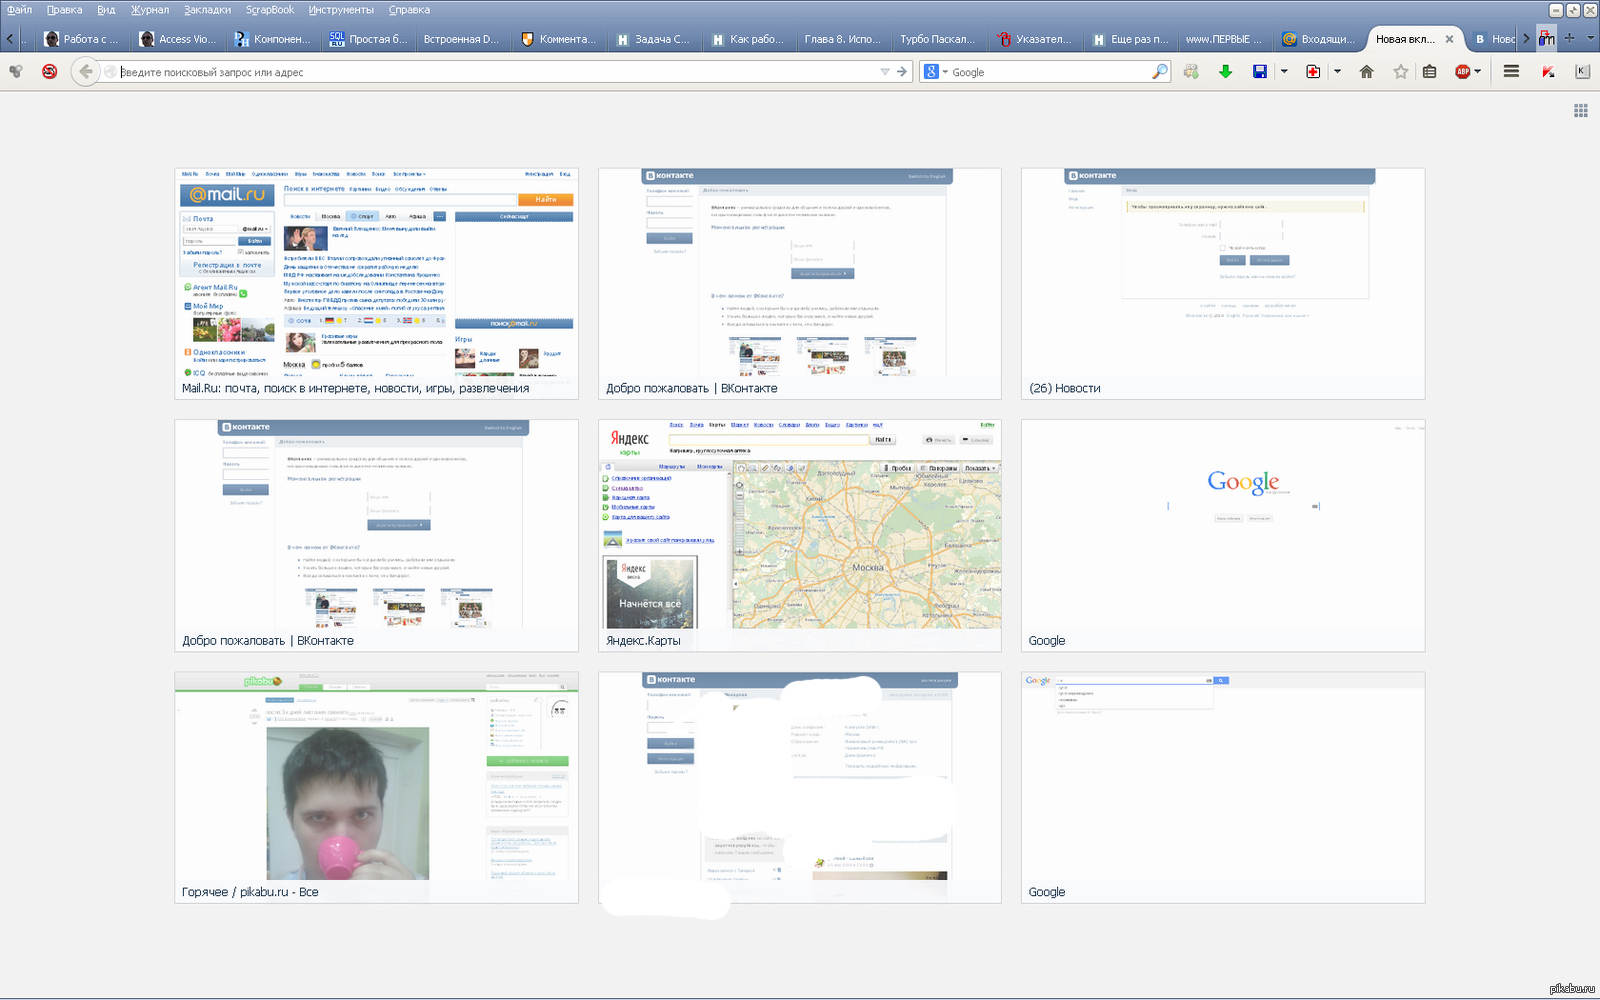This screenshot has height=1000, width=1600.
Task: Open the '(26) Новости' thumbnail tile
Action: (x=1223, y=284)
